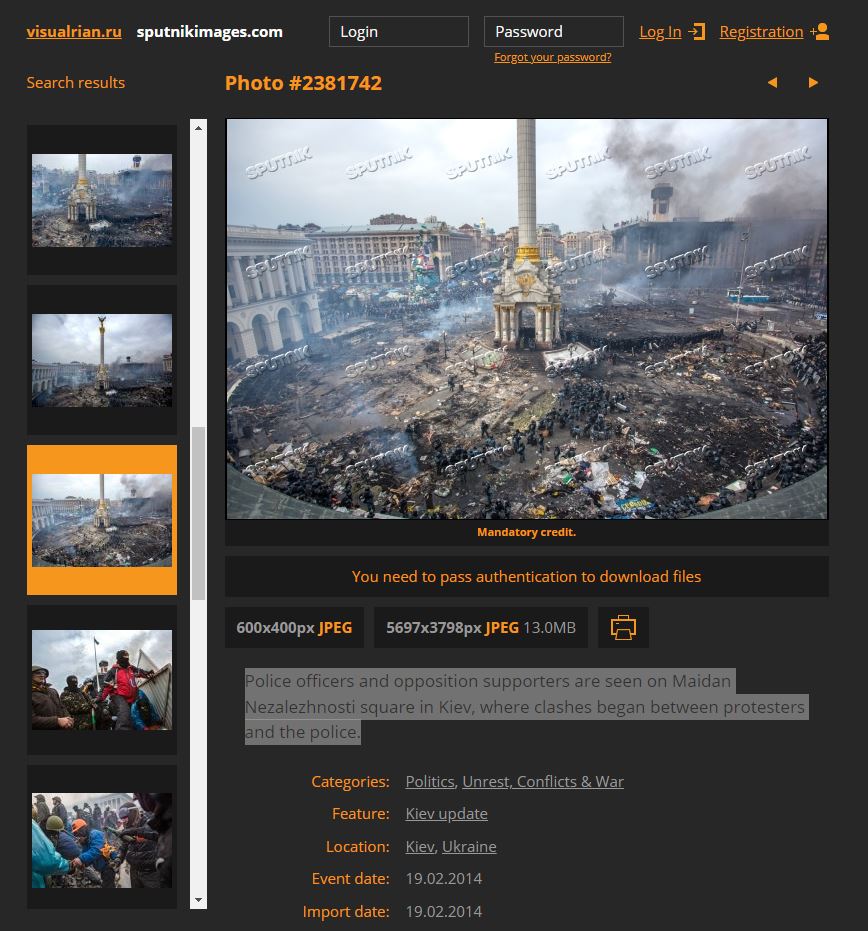Click the print icon button

[x=623, y=628]
